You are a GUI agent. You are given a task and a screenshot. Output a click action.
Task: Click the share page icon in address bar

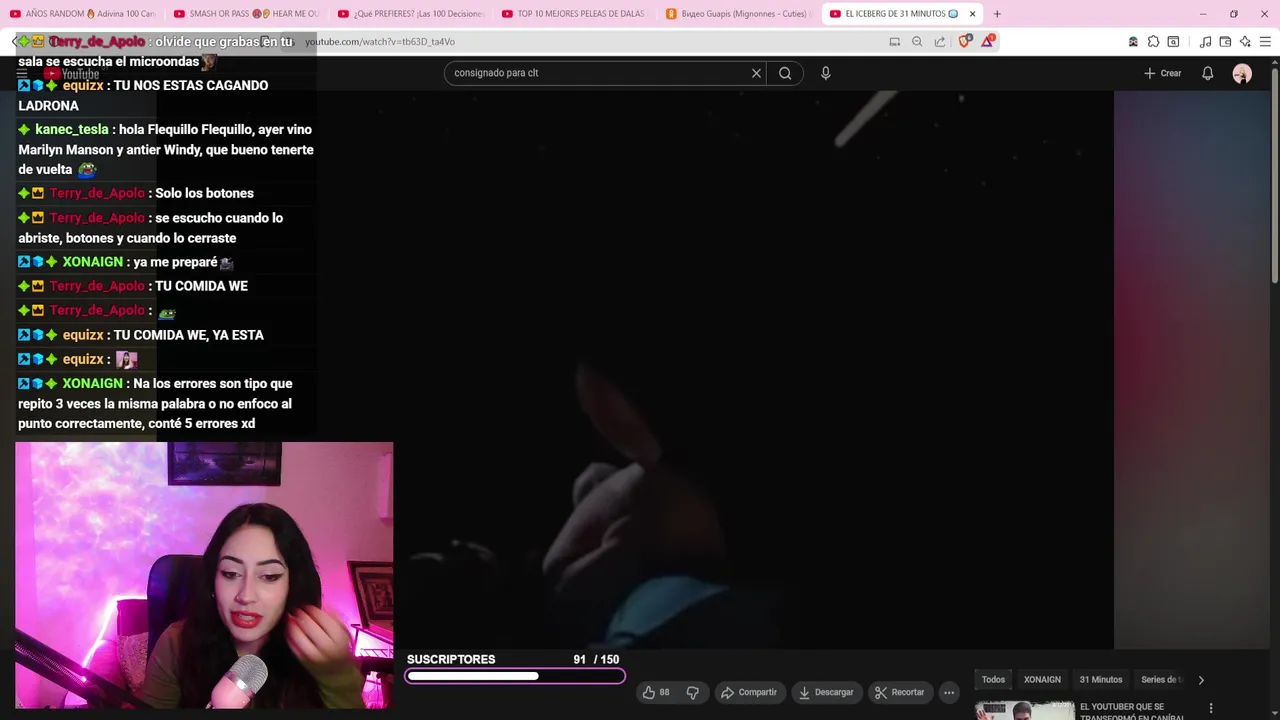tap(940, 41)
